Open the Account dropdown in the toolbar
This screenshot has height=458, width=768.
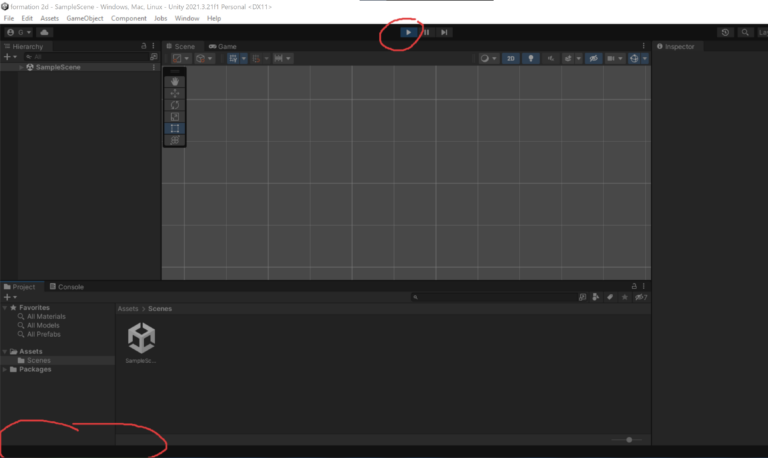tap(19, 32)
